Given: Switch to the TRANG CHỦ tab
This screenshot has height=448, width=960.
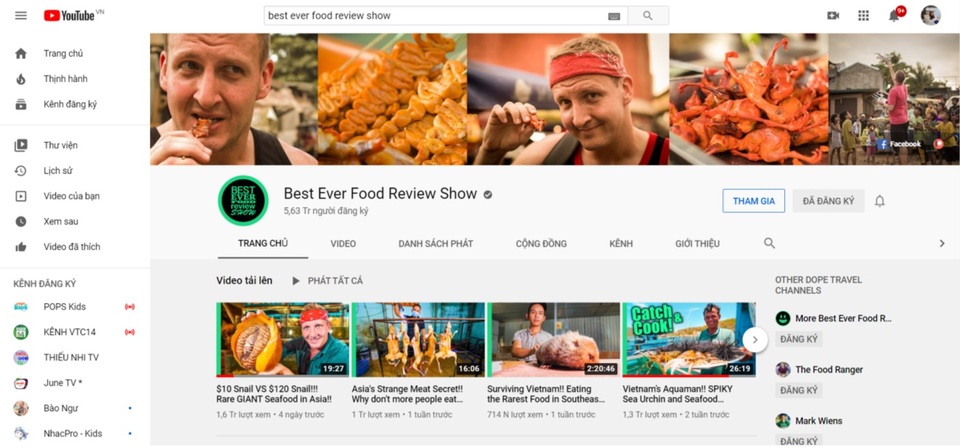Looking at the screenshot, I should (263, 244).
